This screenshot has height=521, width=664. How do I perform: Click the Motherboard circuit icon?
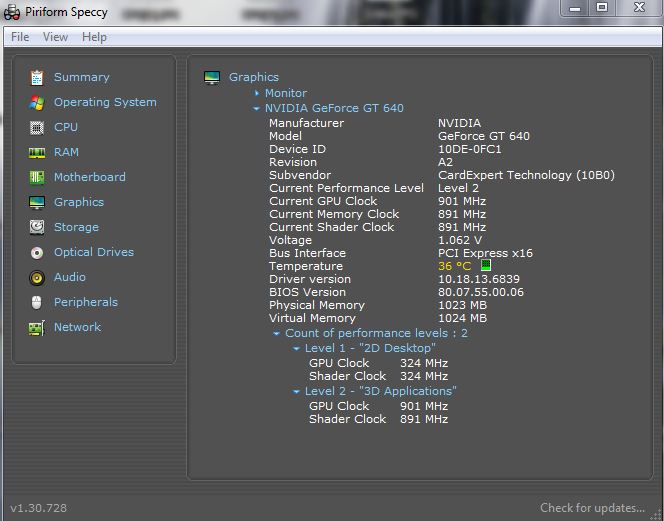pyautogui.click(x=37, y=177)
